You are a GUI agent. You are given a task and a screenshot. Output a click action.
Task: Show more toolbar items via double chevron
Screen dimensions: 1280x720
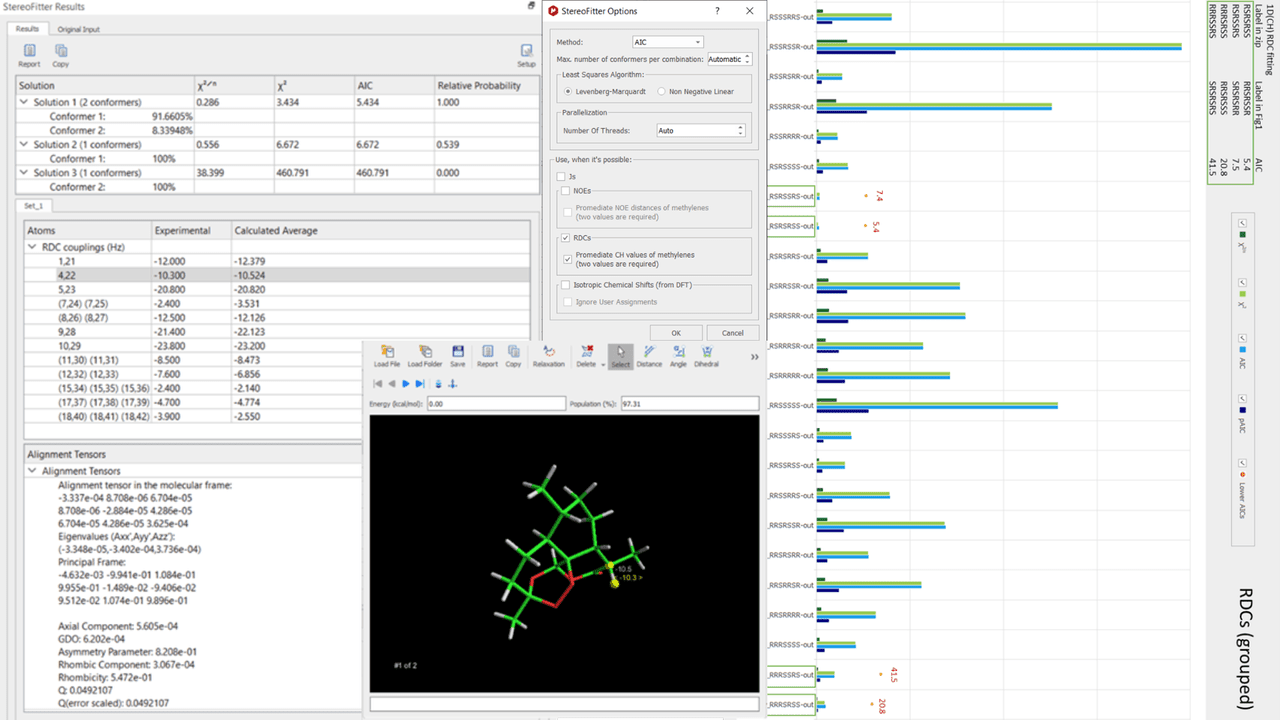754,357
